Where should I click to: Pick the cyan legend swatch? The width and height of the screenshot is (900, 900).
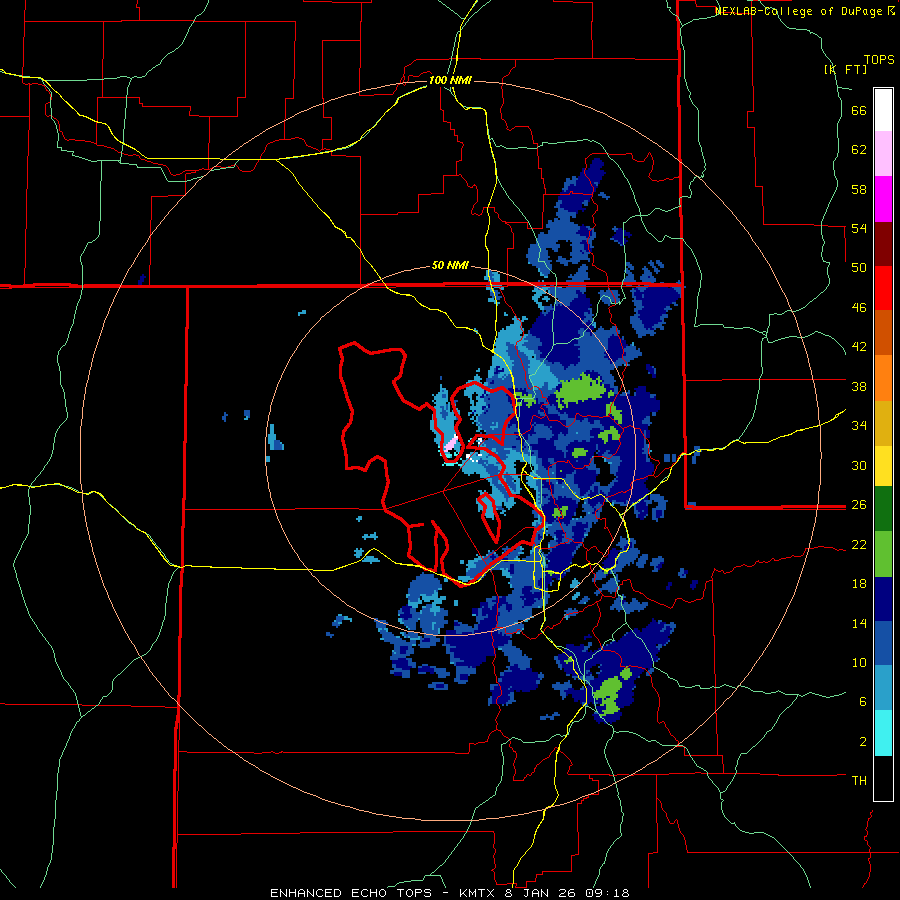tap(883, 733)
